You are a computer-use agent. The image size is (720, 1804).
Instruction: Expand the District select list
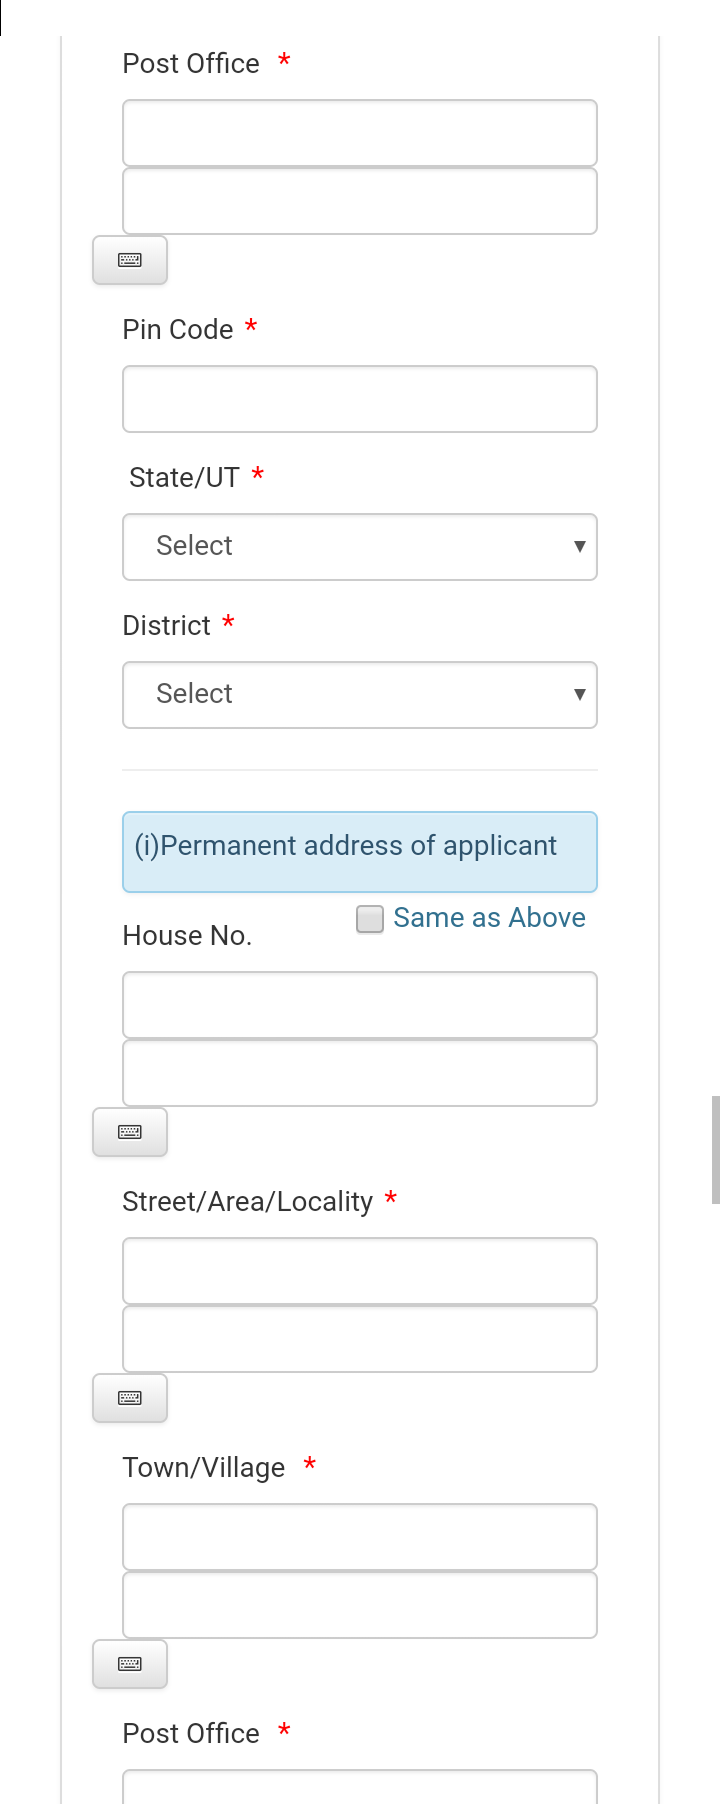pos(360,695)
